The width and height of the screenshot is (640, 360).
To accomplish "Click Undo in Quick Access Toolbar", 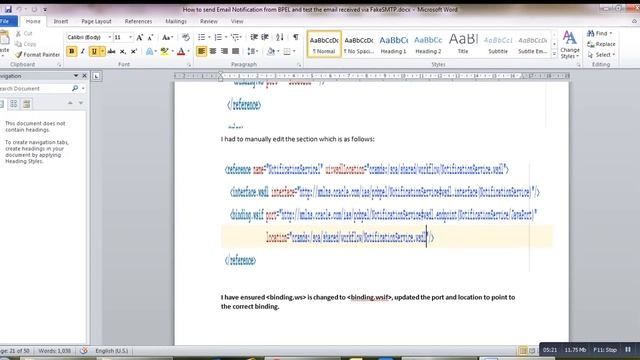I will [x=19, y=9].
